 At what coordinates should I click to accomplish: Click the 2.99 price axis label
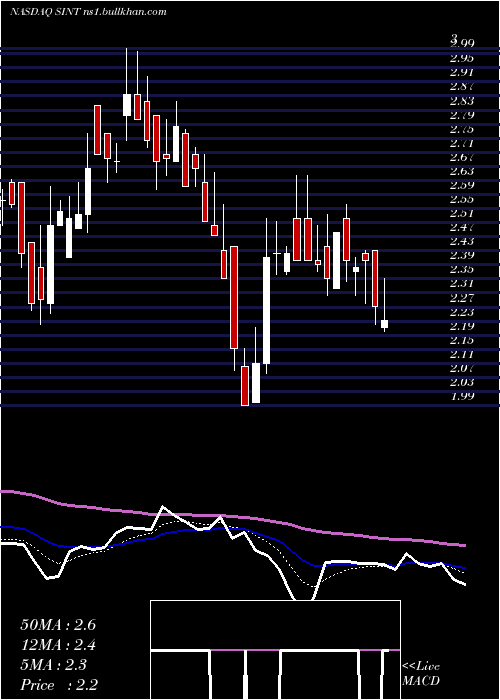point(462,43)
